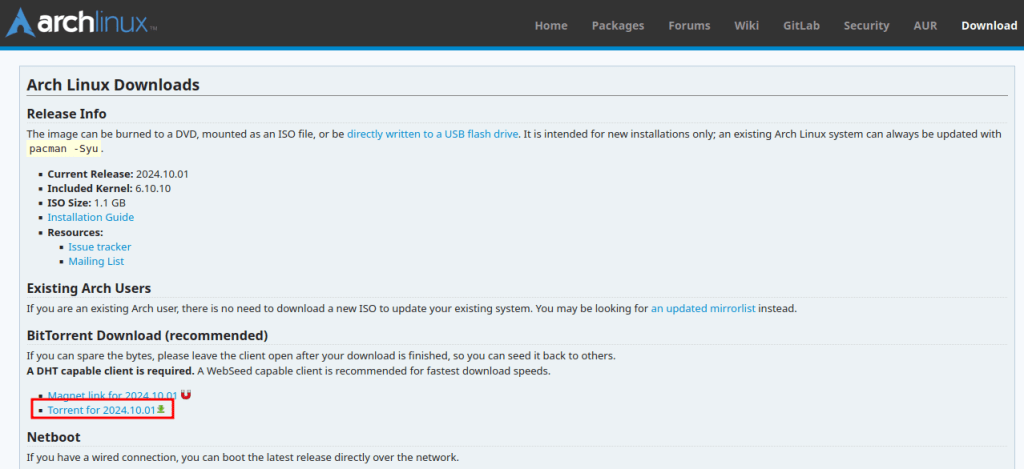
Task: Click Magnet link for 2024.10.01
Action: (112, 396)
